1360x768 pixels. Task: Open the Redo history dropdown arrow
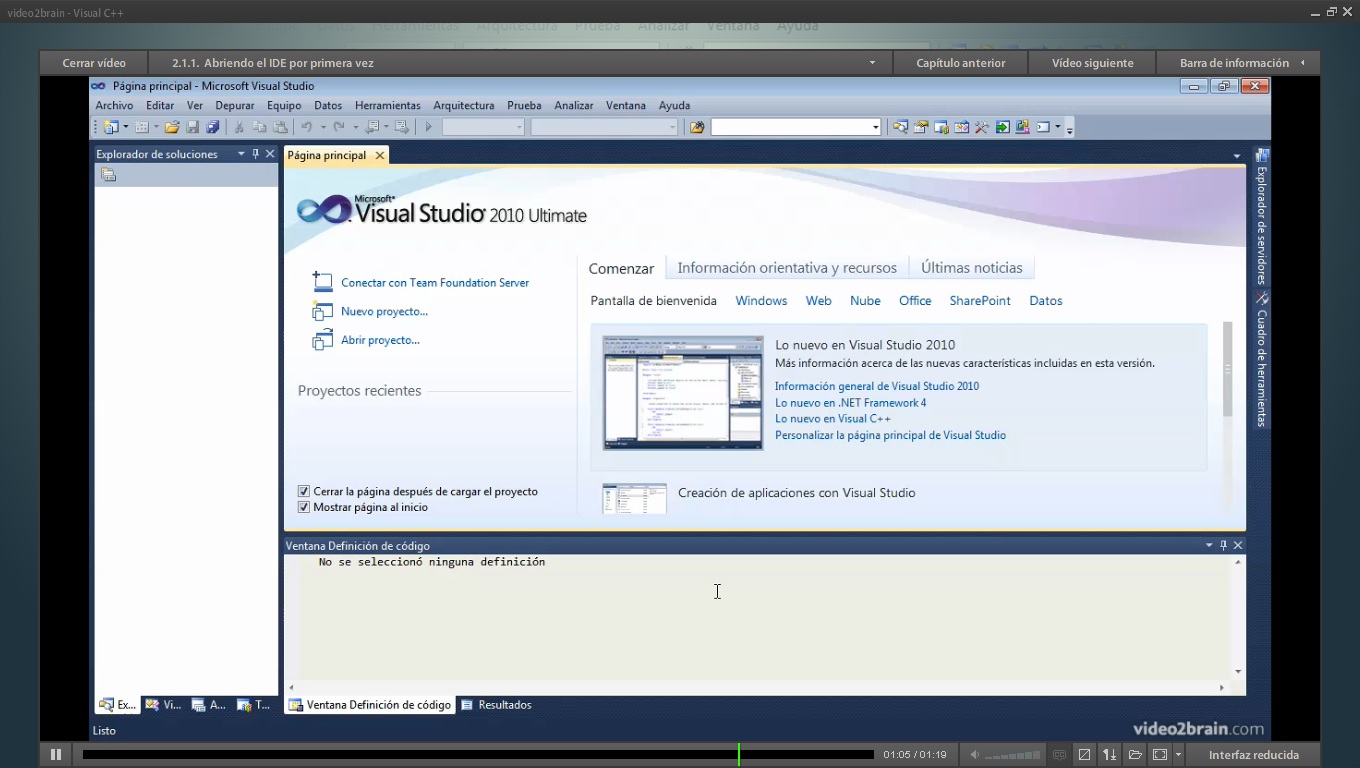(x=355, y=127)
